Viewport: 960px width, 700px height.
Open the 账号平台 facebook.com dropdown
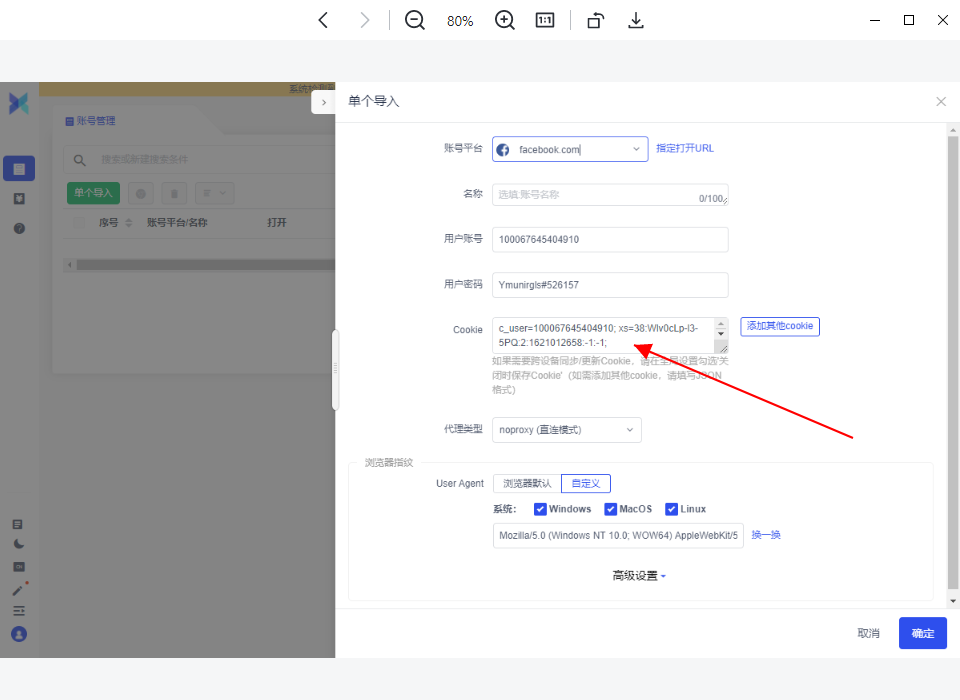(x=569, y=149)
